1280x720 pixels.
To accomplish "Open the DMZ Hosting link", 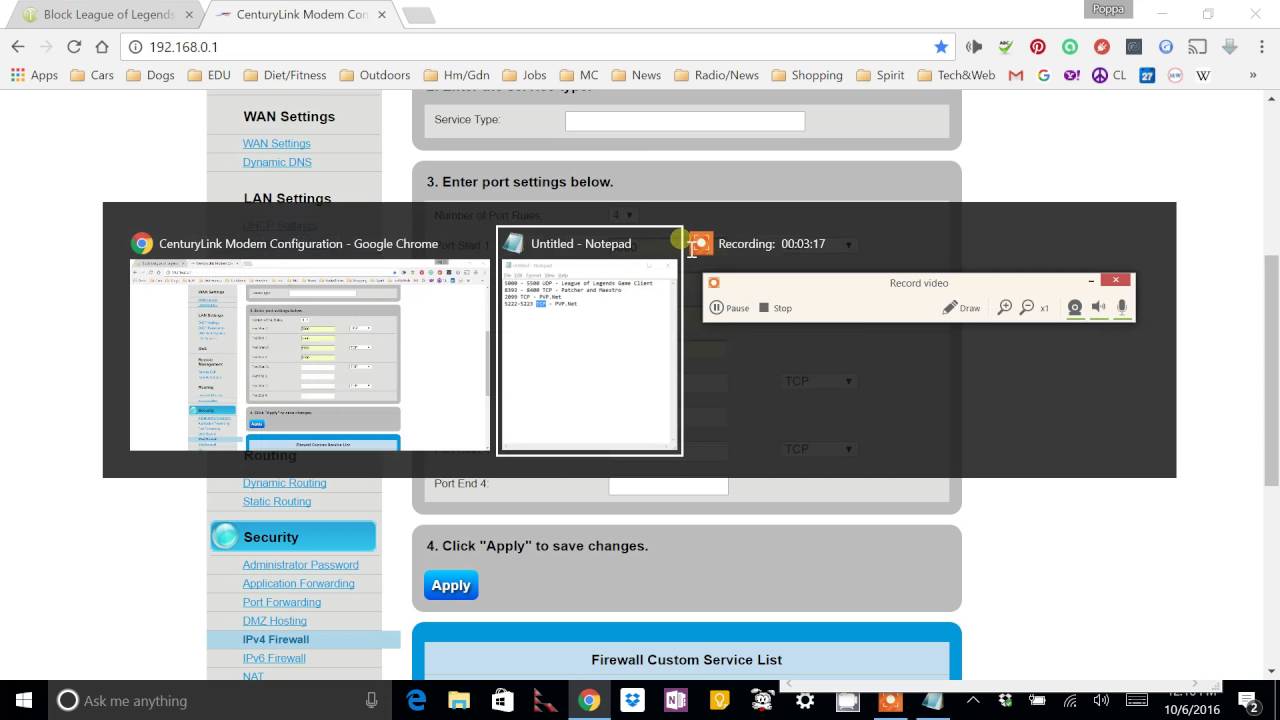I will 274,621.
